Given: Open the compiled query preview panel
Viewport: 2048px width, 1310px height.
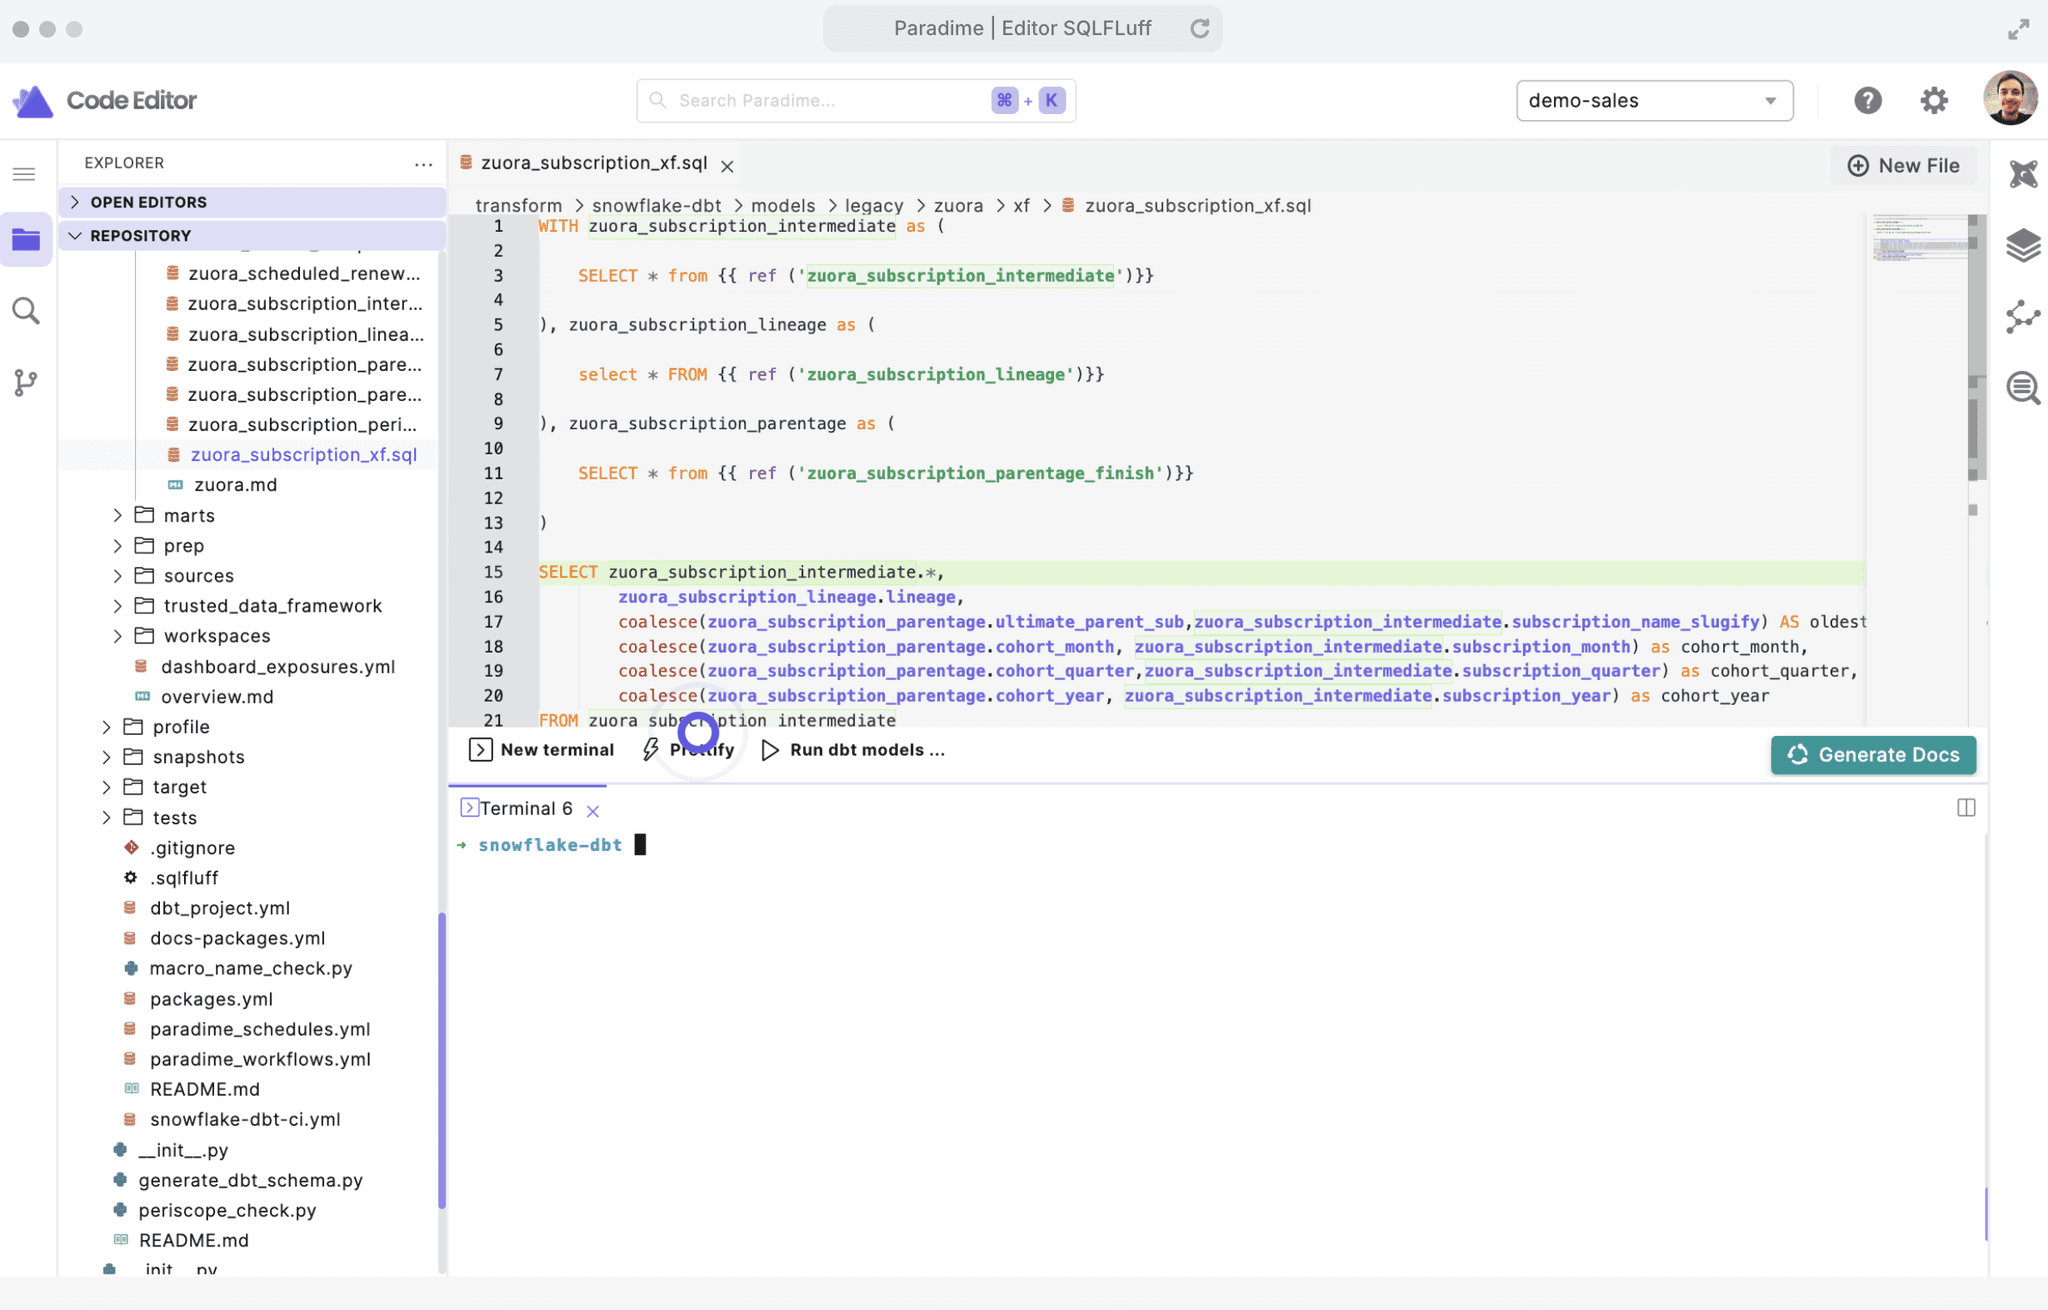Looking at the screenshot, I should tap(2024, 388).
